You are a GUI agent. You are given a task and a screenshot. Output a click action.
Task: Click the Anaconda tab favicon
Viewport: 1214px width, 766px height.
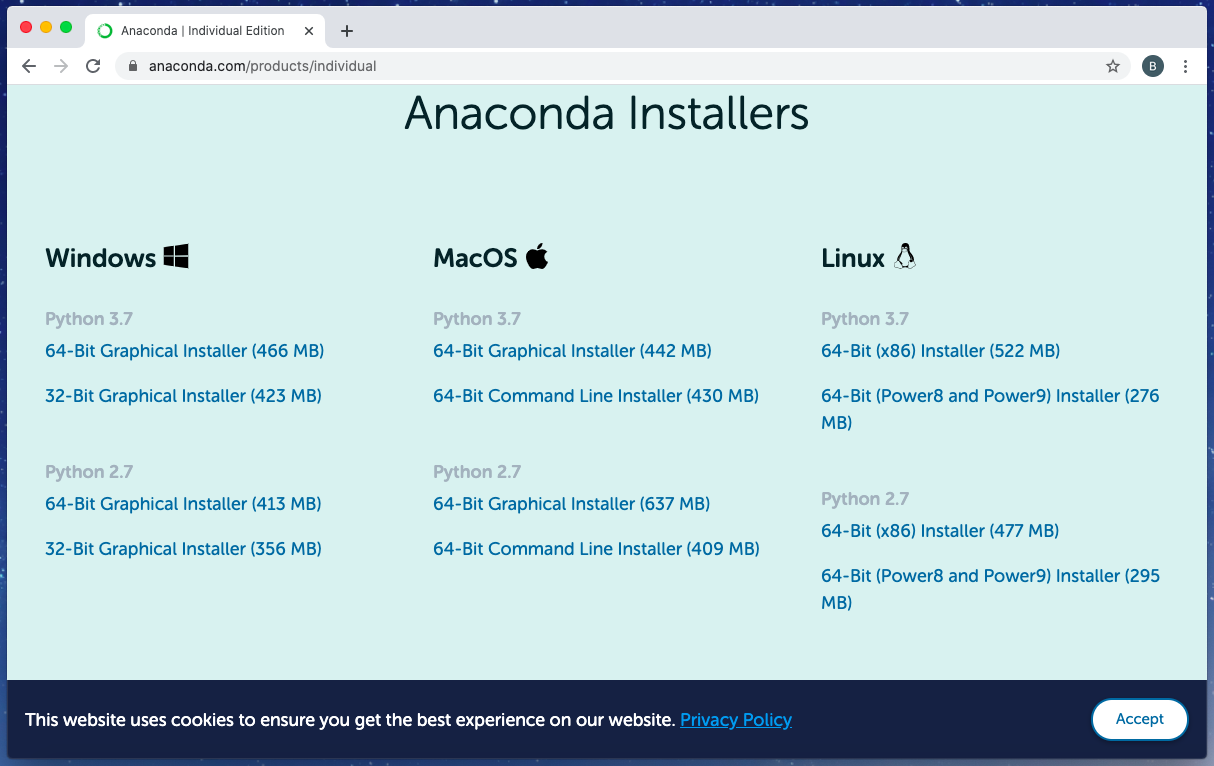pyautogui.click(x=105, y=31)
